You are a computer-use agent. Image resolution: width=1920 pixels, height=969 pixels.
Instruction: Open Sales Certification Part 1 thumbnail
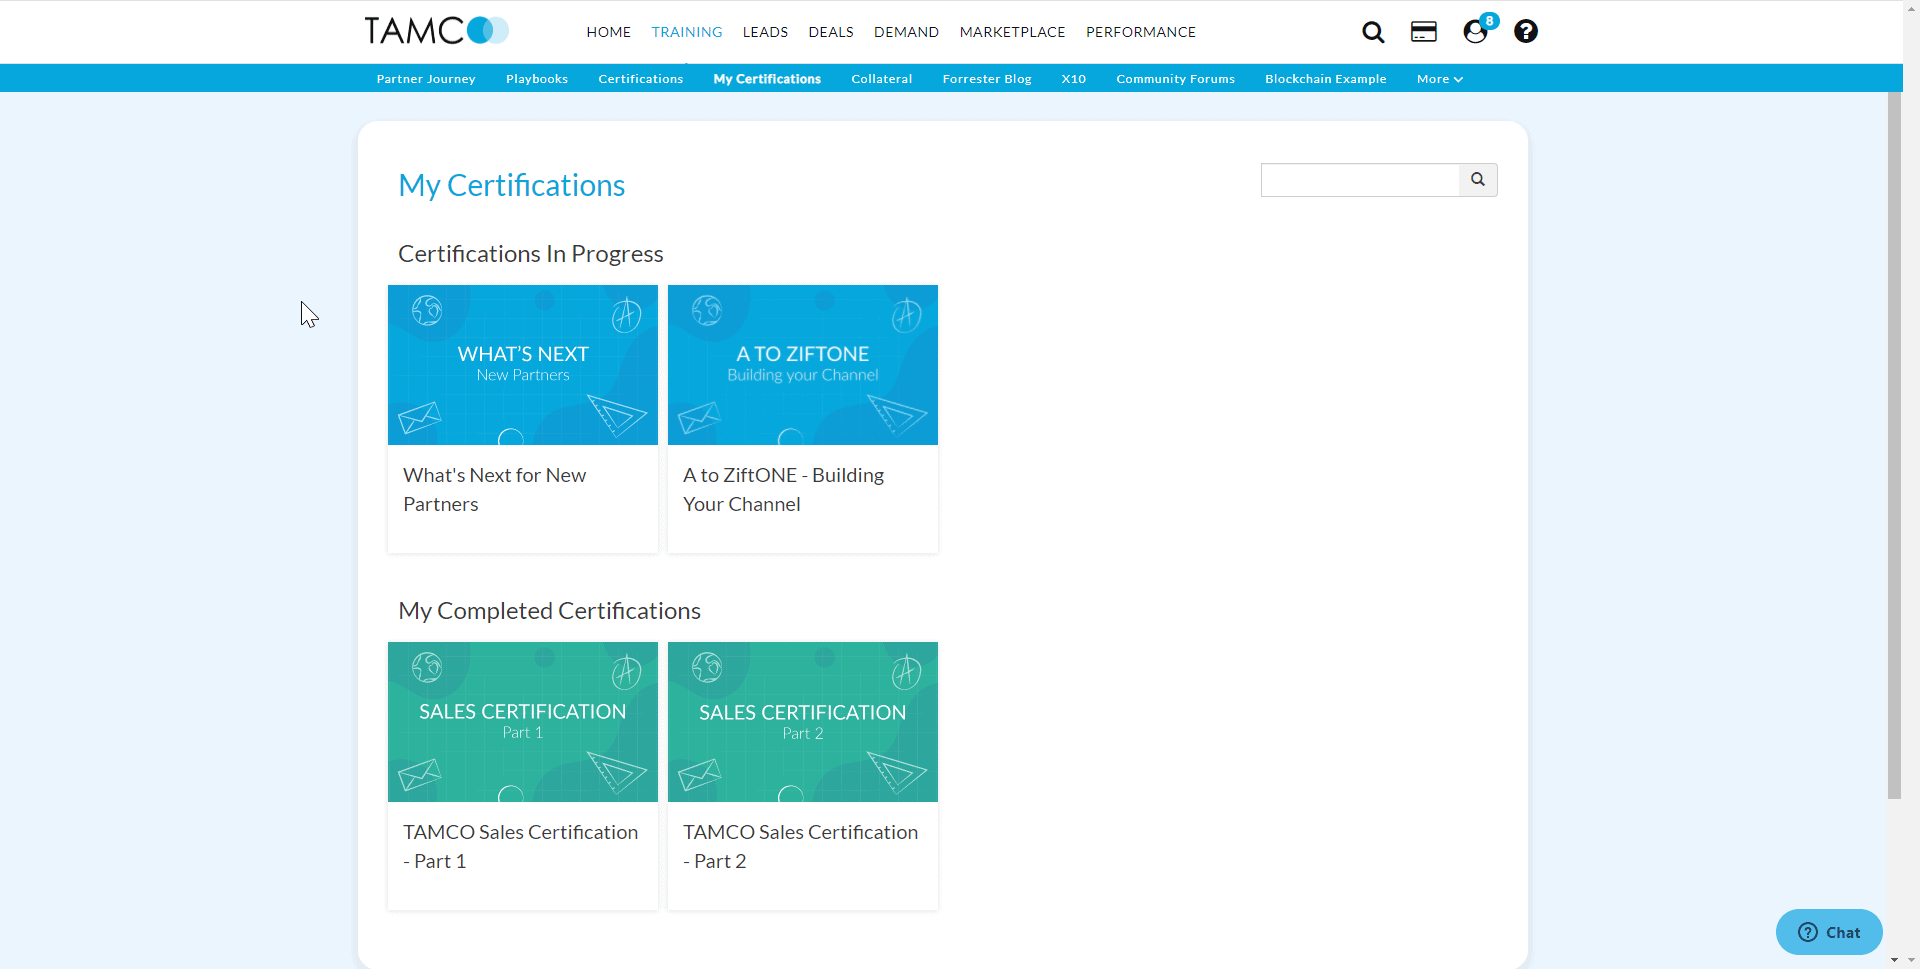point(523,722)
